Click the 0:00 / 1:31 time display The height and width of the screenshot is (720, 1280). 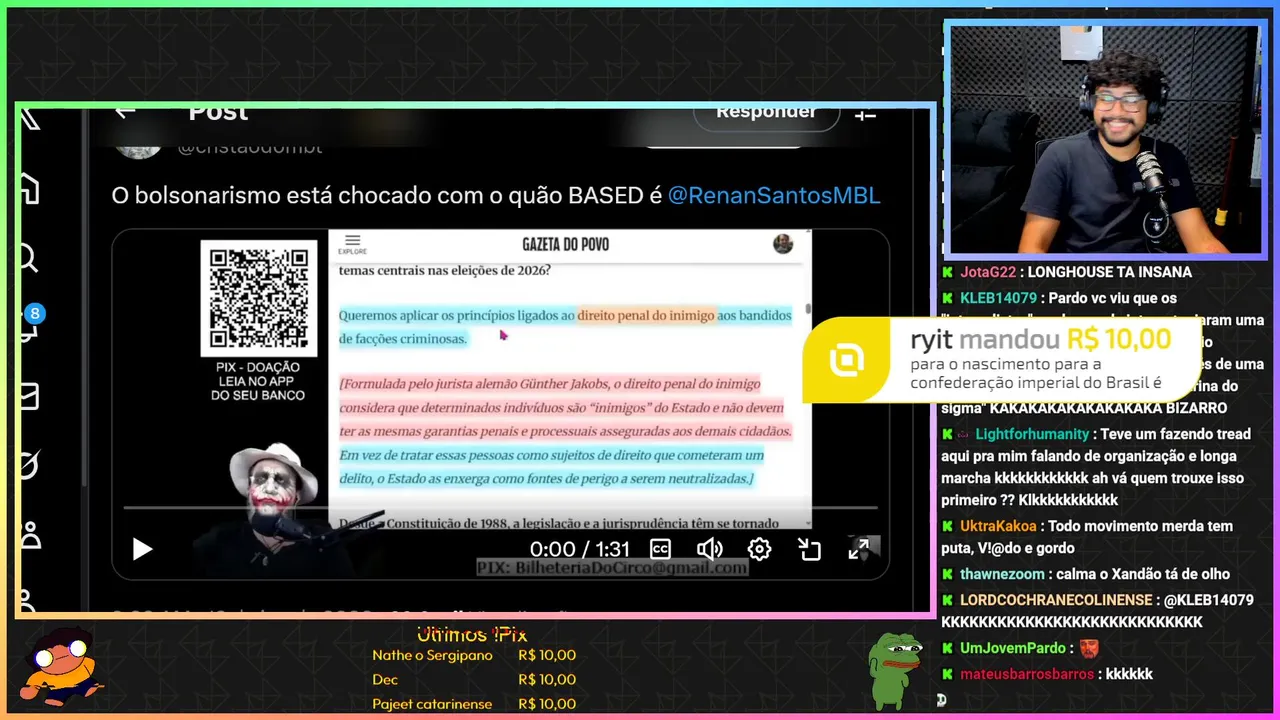pyautogui.click(x=580, y=549)
